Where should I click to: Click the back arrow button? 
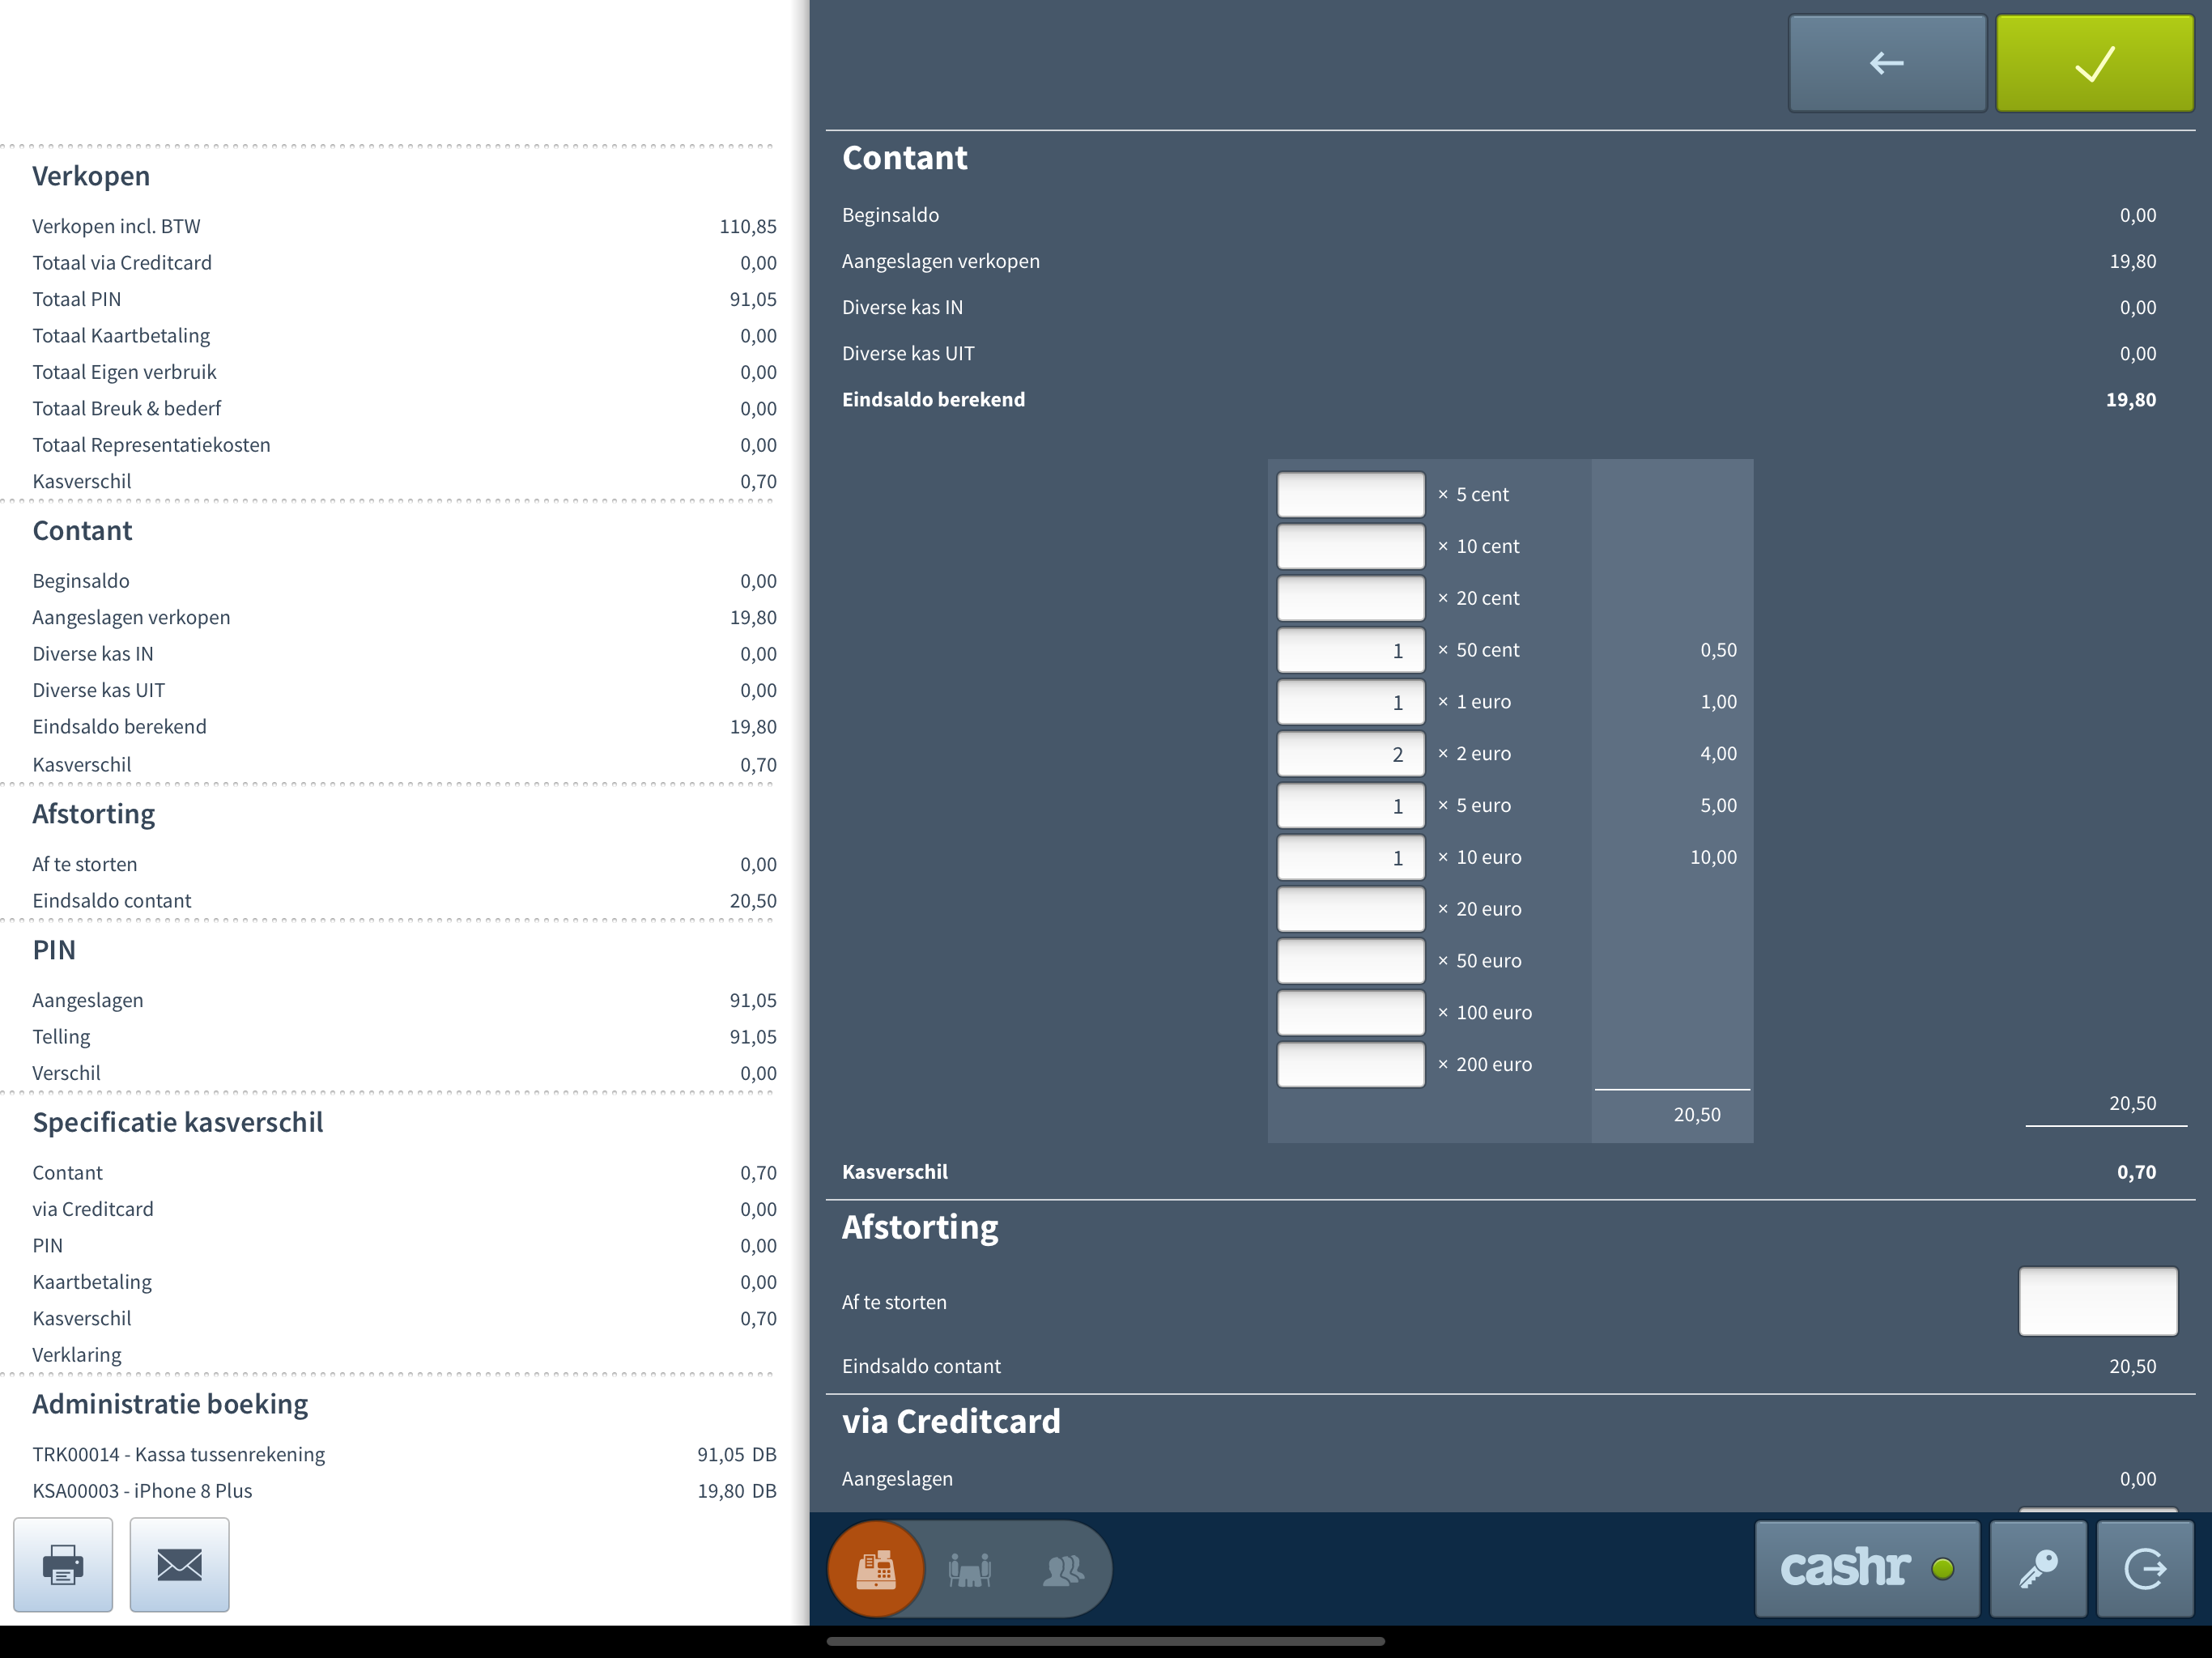click(1887, 63)
